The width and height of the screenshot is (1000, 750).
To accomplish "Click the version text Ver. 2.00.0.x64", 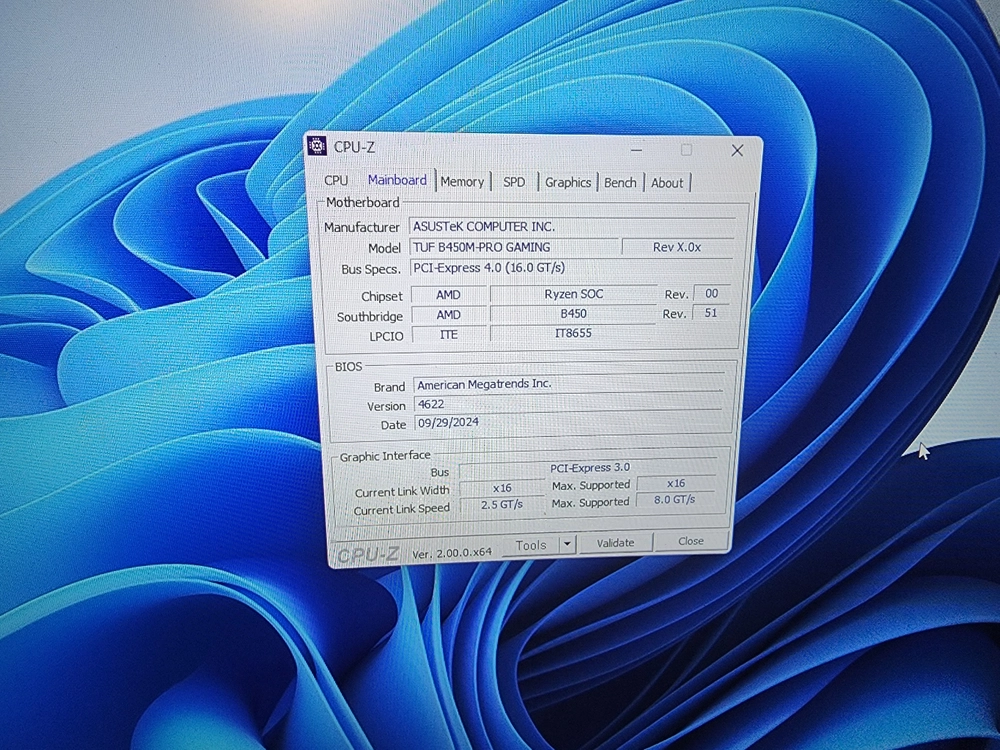I will pos(452,554).
